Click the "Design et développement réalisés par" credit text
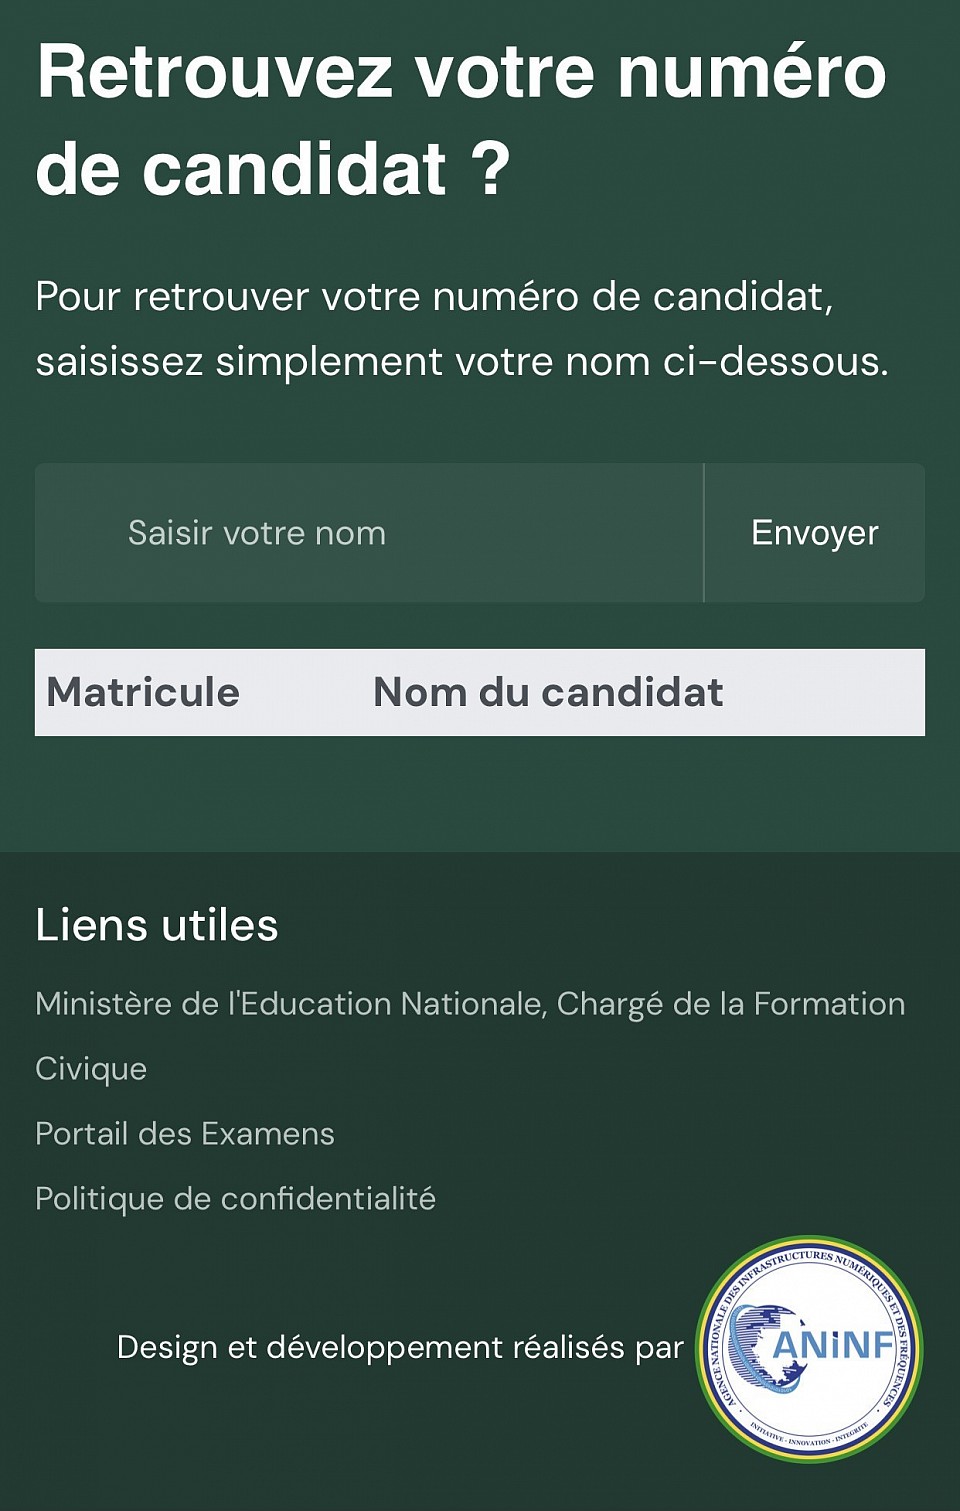This screenshot has height=1511, width=960. click(400, 1348)
